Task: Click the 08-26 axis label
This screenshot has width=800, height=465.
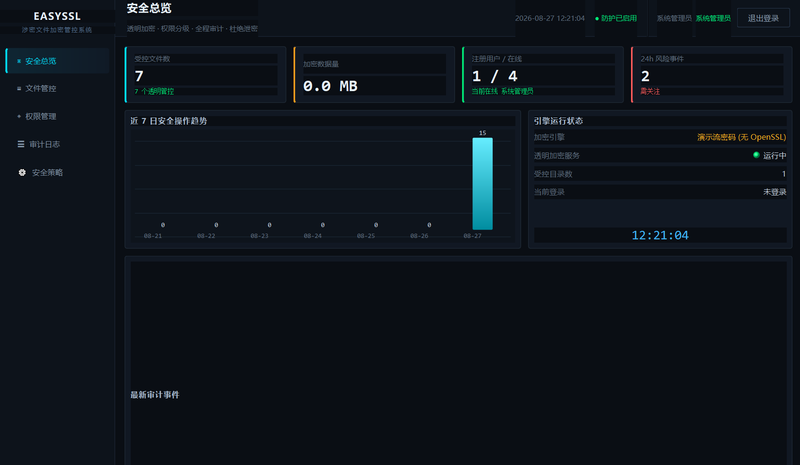Action: (419, 236)
